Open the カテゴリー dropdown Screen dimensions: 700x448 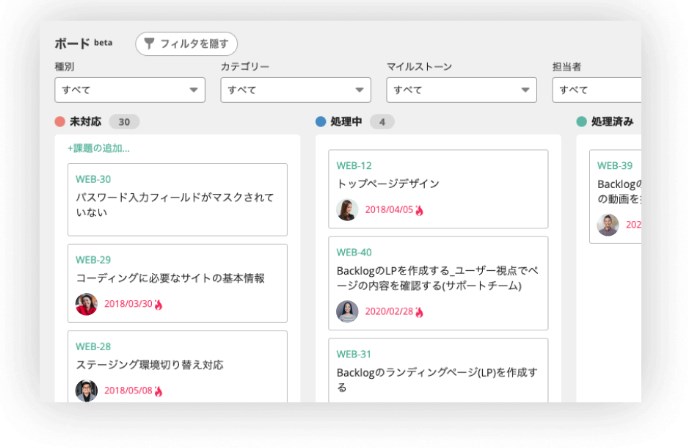pos(295,90)
